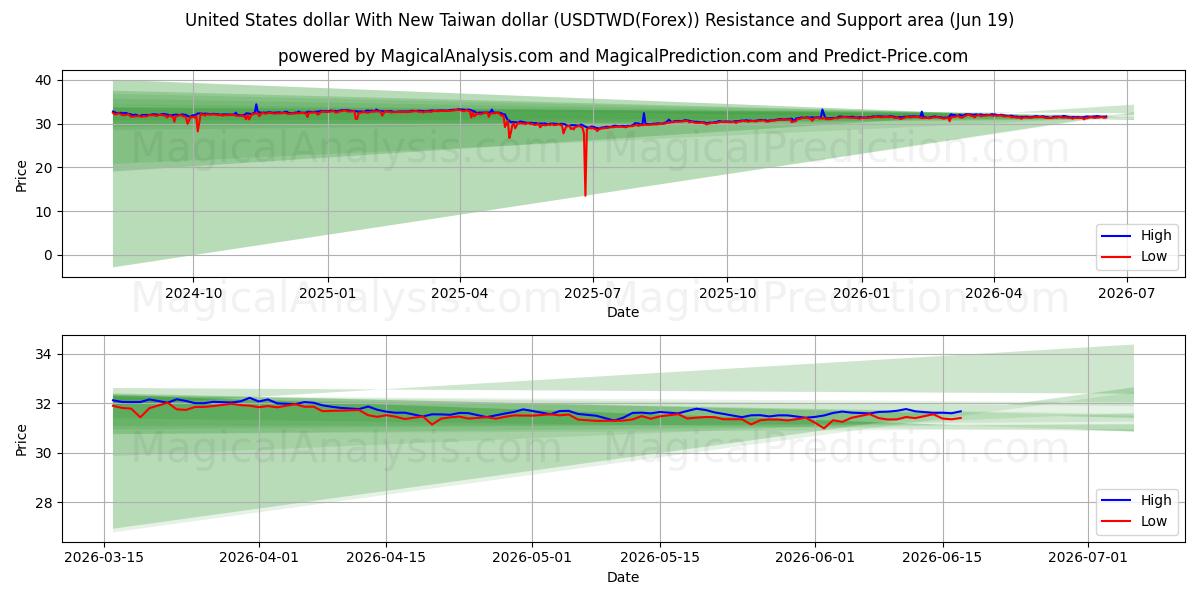Click the 2026-05-01 tick label
This screenshot has height=600, width=1200.
point(532,558)
